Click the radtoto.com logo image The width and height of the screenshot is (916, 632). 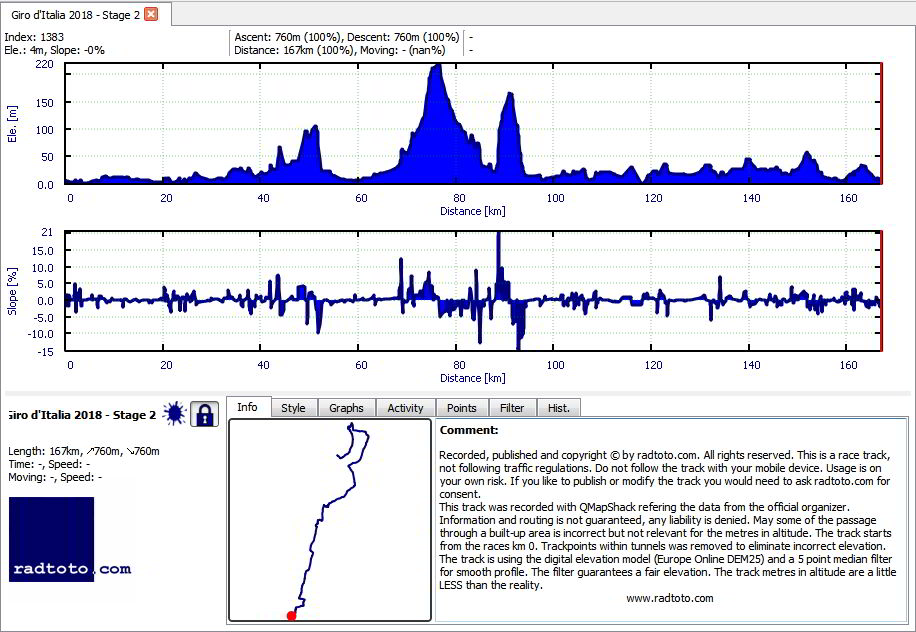[70, 539]
